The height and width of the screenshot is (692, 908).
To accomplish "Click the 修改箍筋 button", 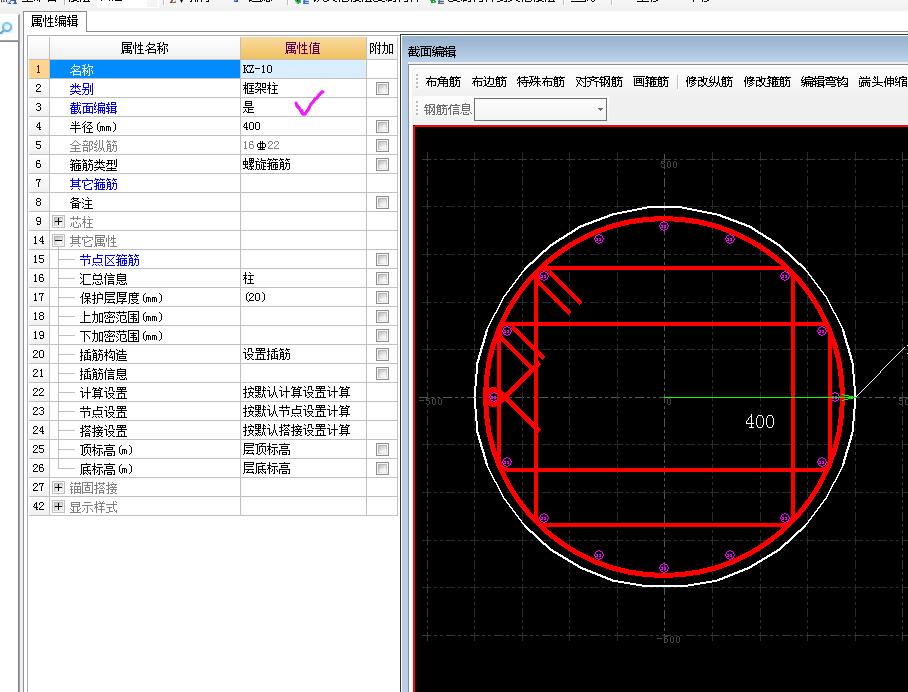I will [767, 82].
